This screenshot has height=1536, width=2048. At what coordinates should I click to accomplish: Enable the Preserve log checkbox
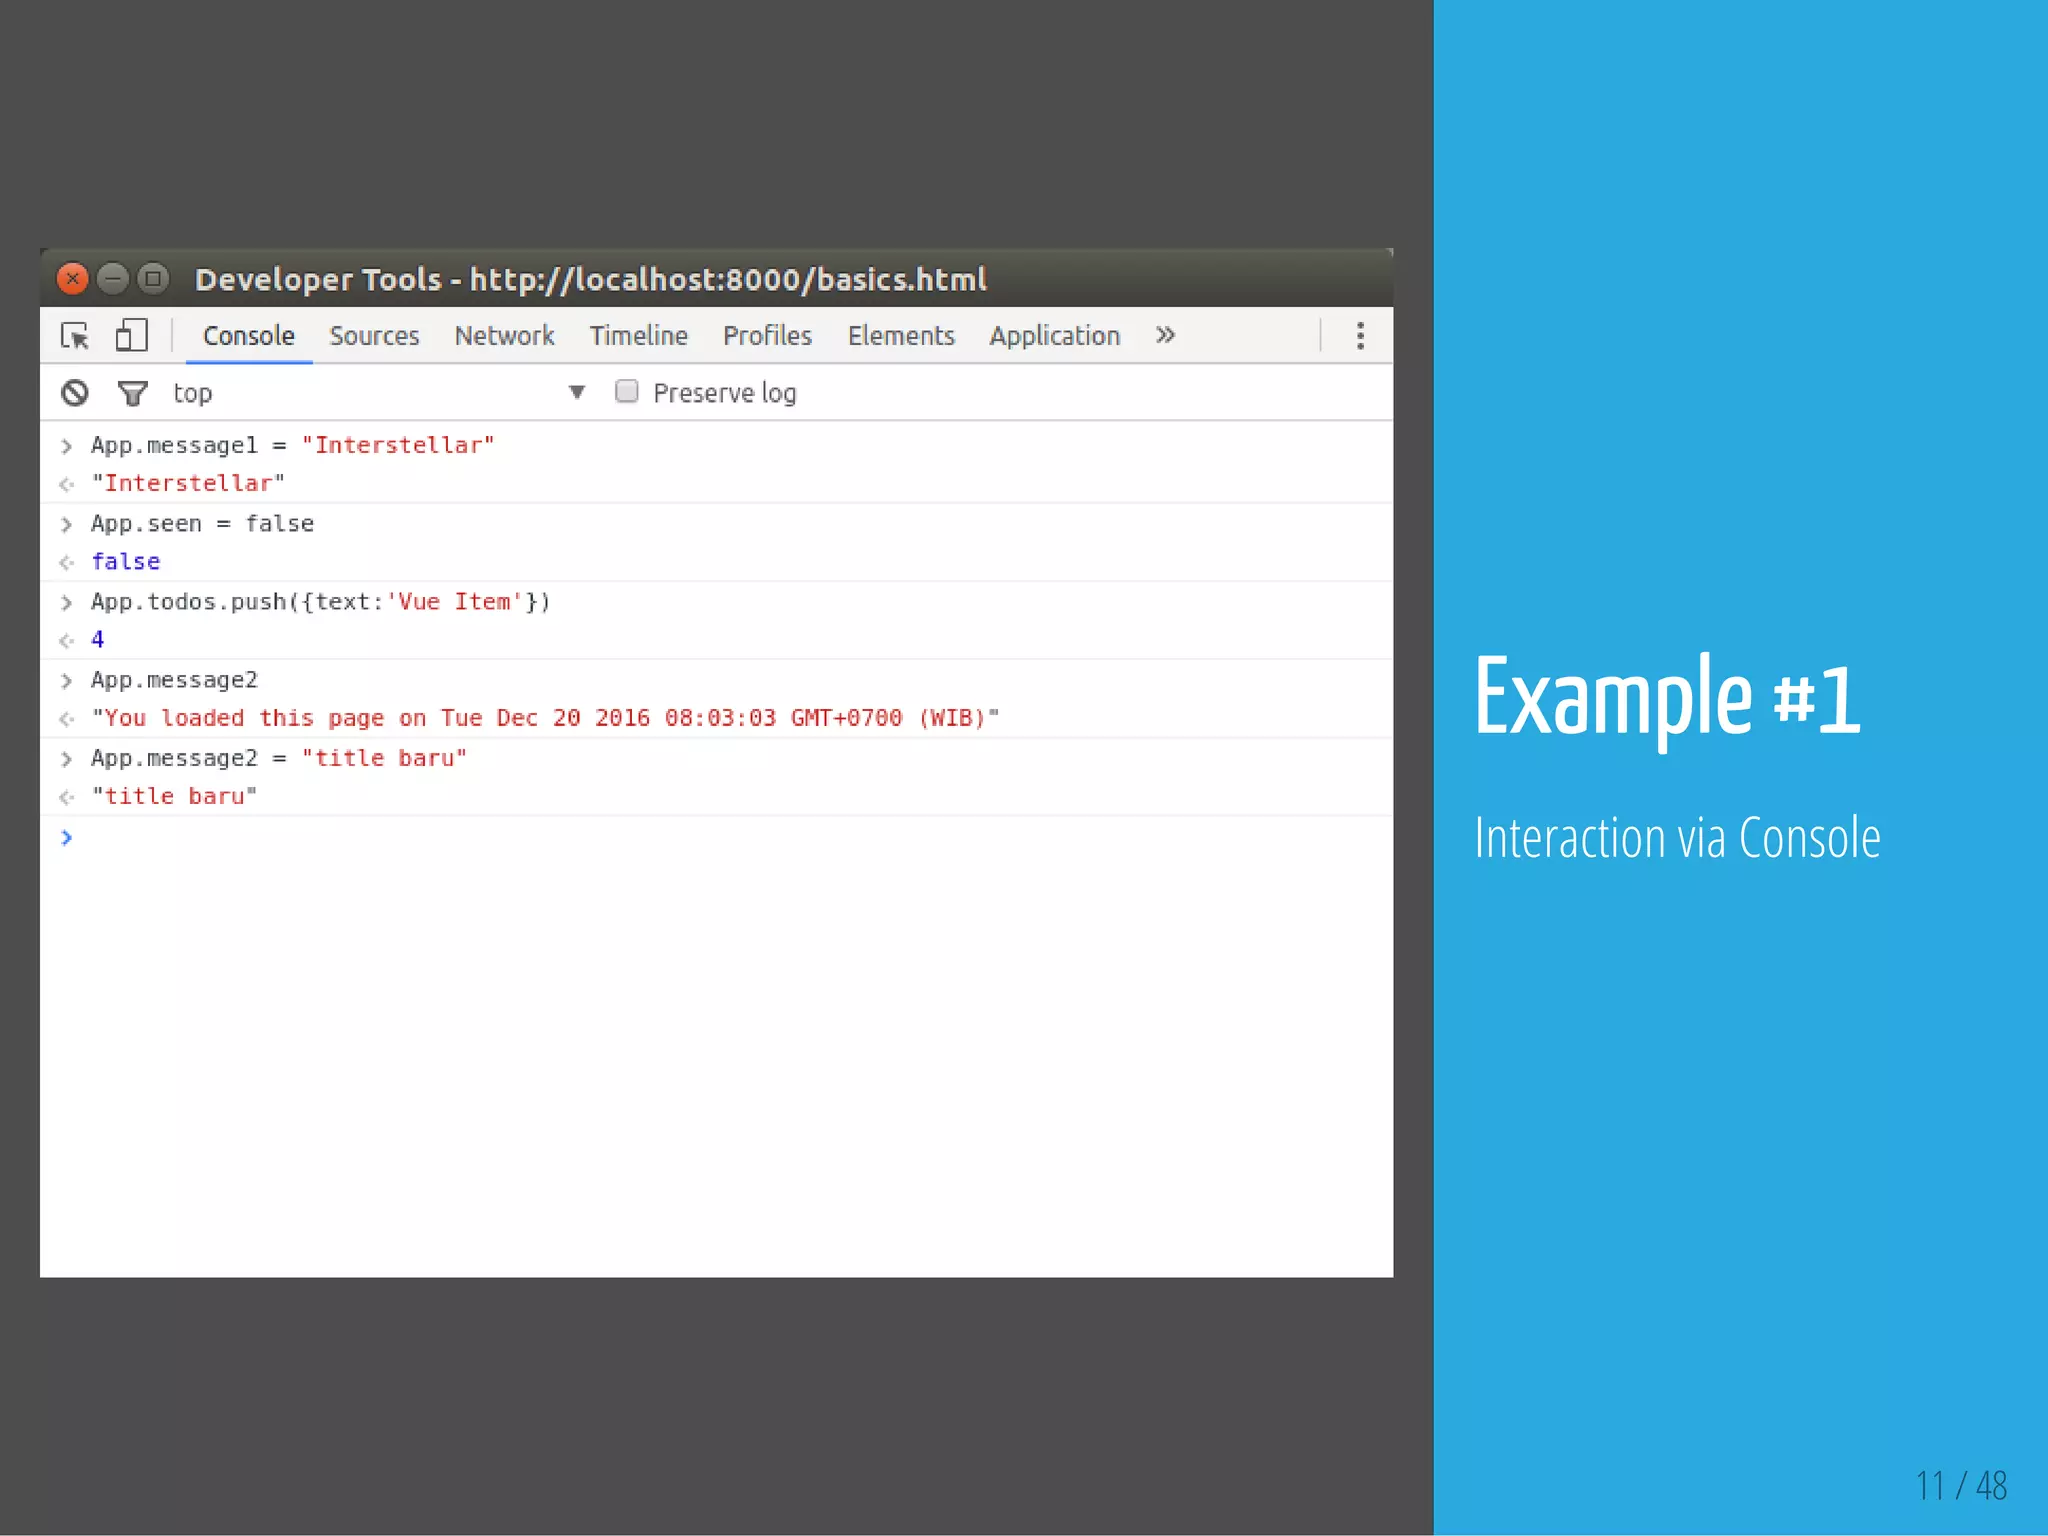point(627,392)
